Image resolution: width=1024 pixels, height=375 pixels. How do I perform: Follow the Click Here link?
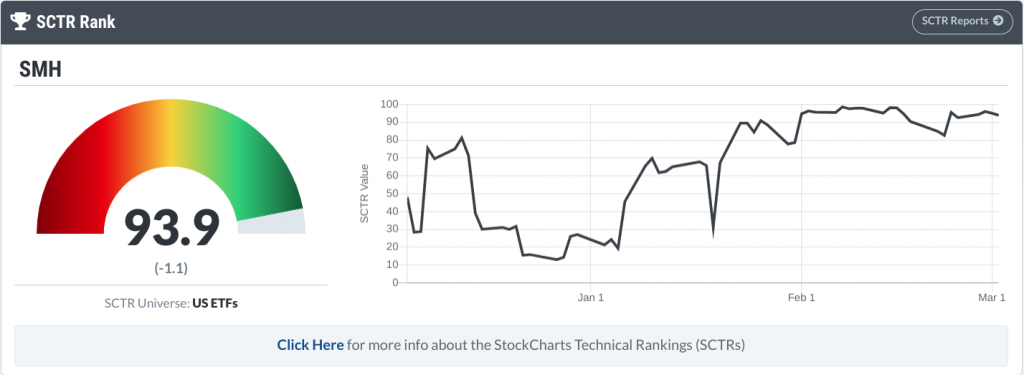click(310, 345)
